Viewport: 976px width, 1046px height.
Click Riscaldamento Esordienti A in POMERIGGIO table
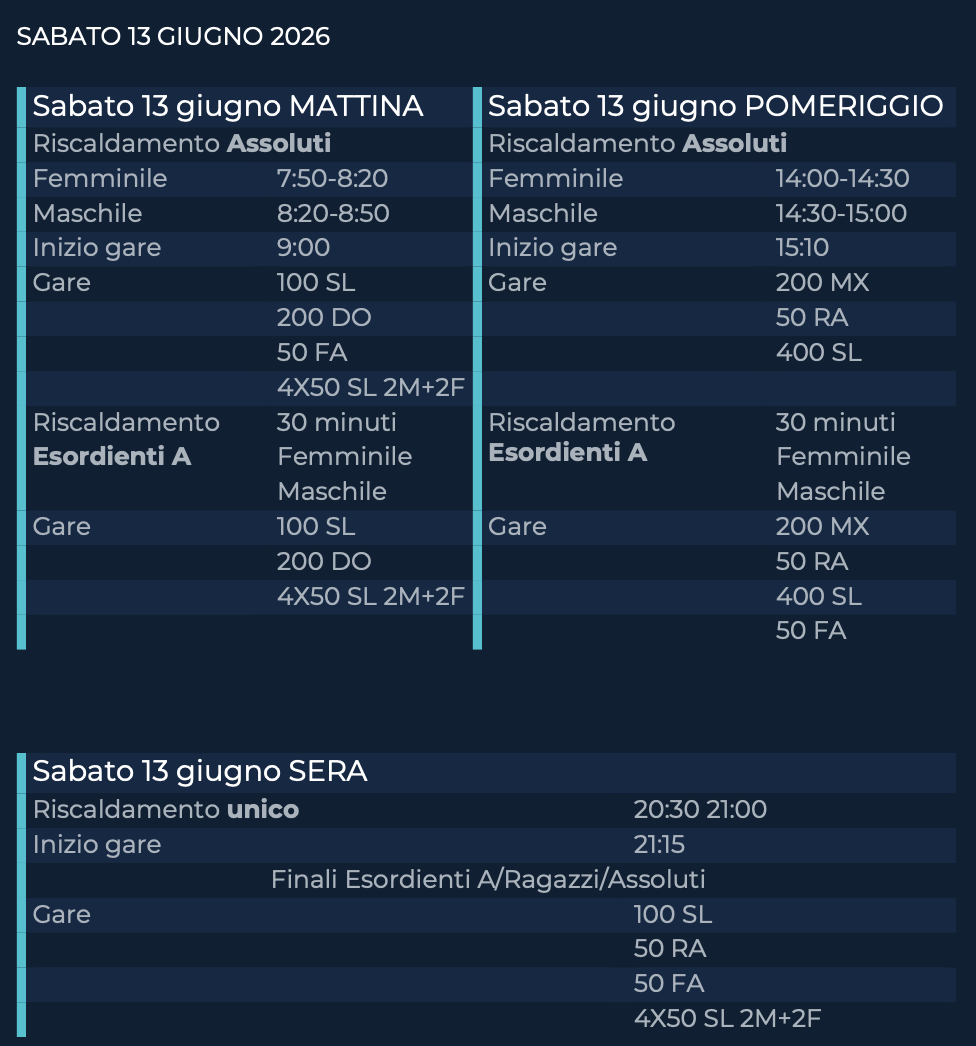pyautogui.click(x=581, y=437)
